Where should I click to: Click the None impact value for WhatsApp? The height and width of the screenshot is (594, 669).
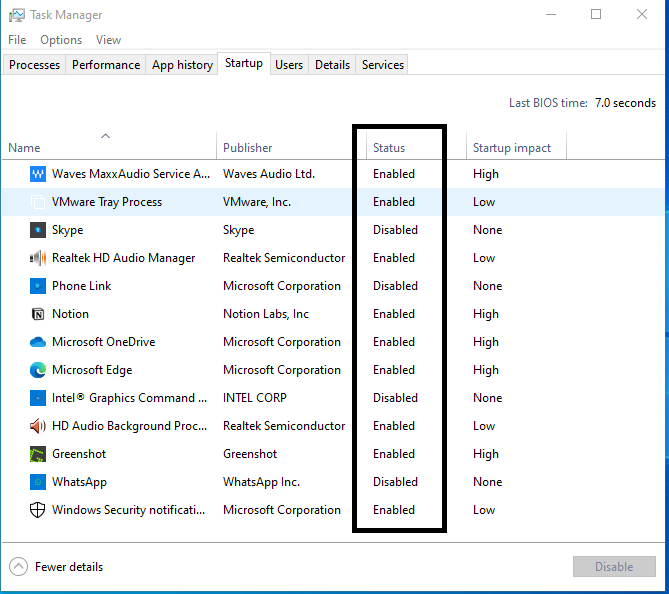(x=488, y=482)
